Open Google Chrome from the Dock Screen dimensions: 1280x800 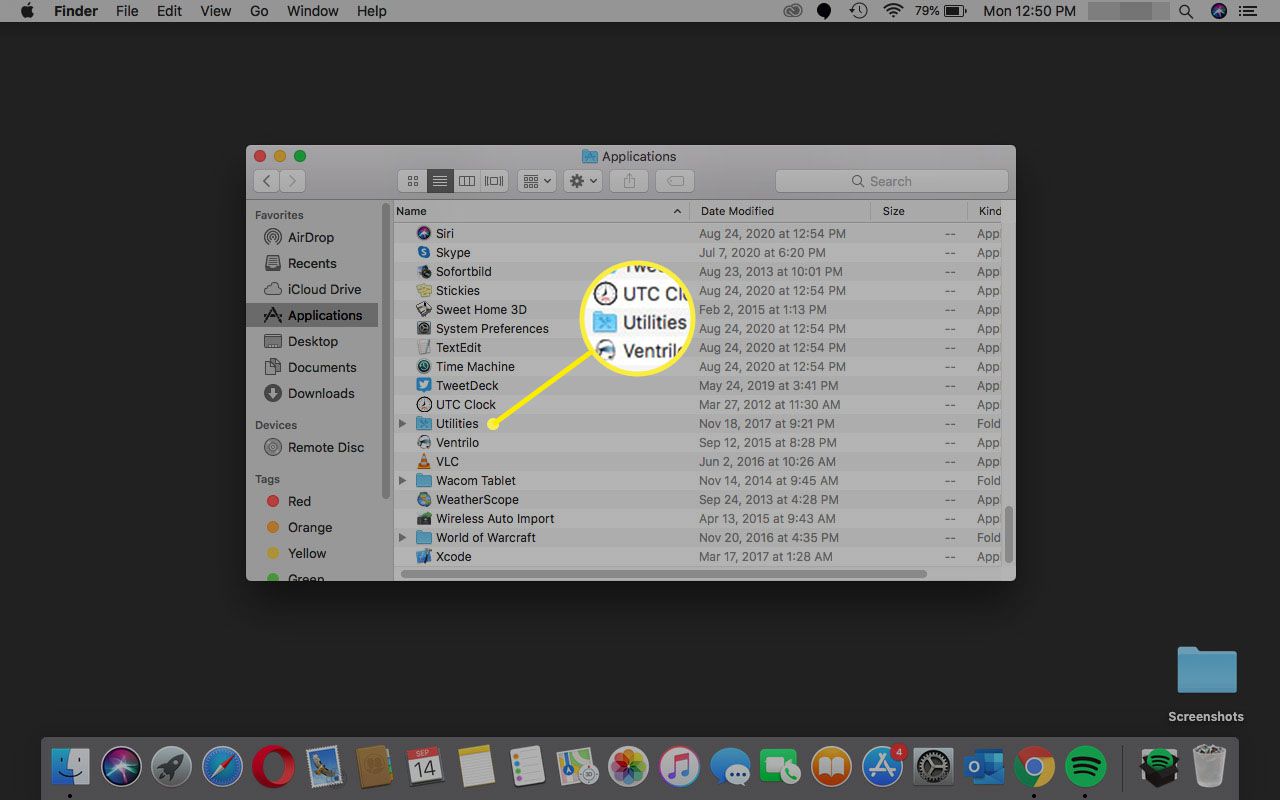pyautogui.click(x=1034, y=767)
